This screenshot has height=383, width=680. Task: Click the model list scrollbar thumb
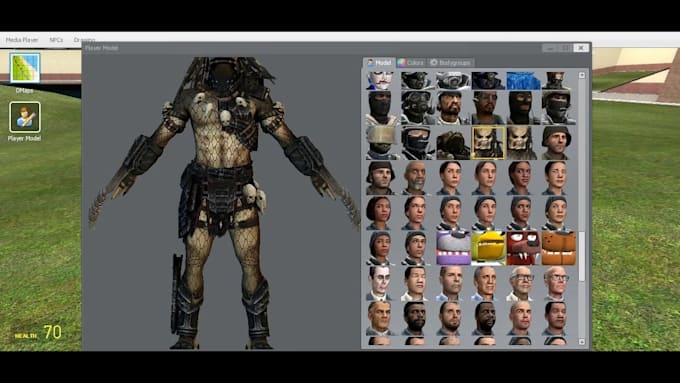[582, 256]
